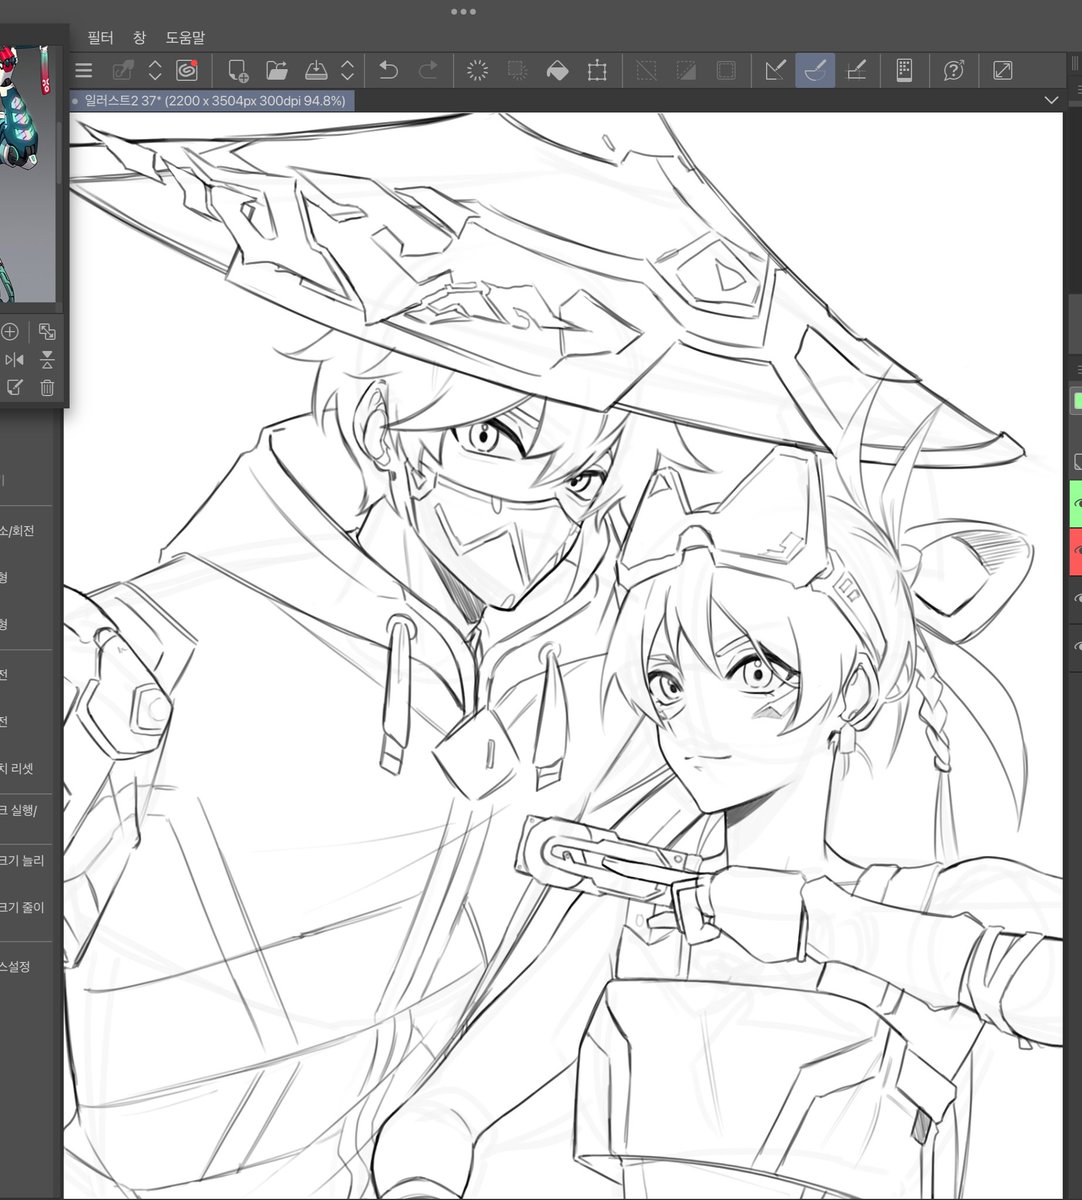Toggle Snap to Grid
Screen dimensions: 1082x1200
coord(856,70)
